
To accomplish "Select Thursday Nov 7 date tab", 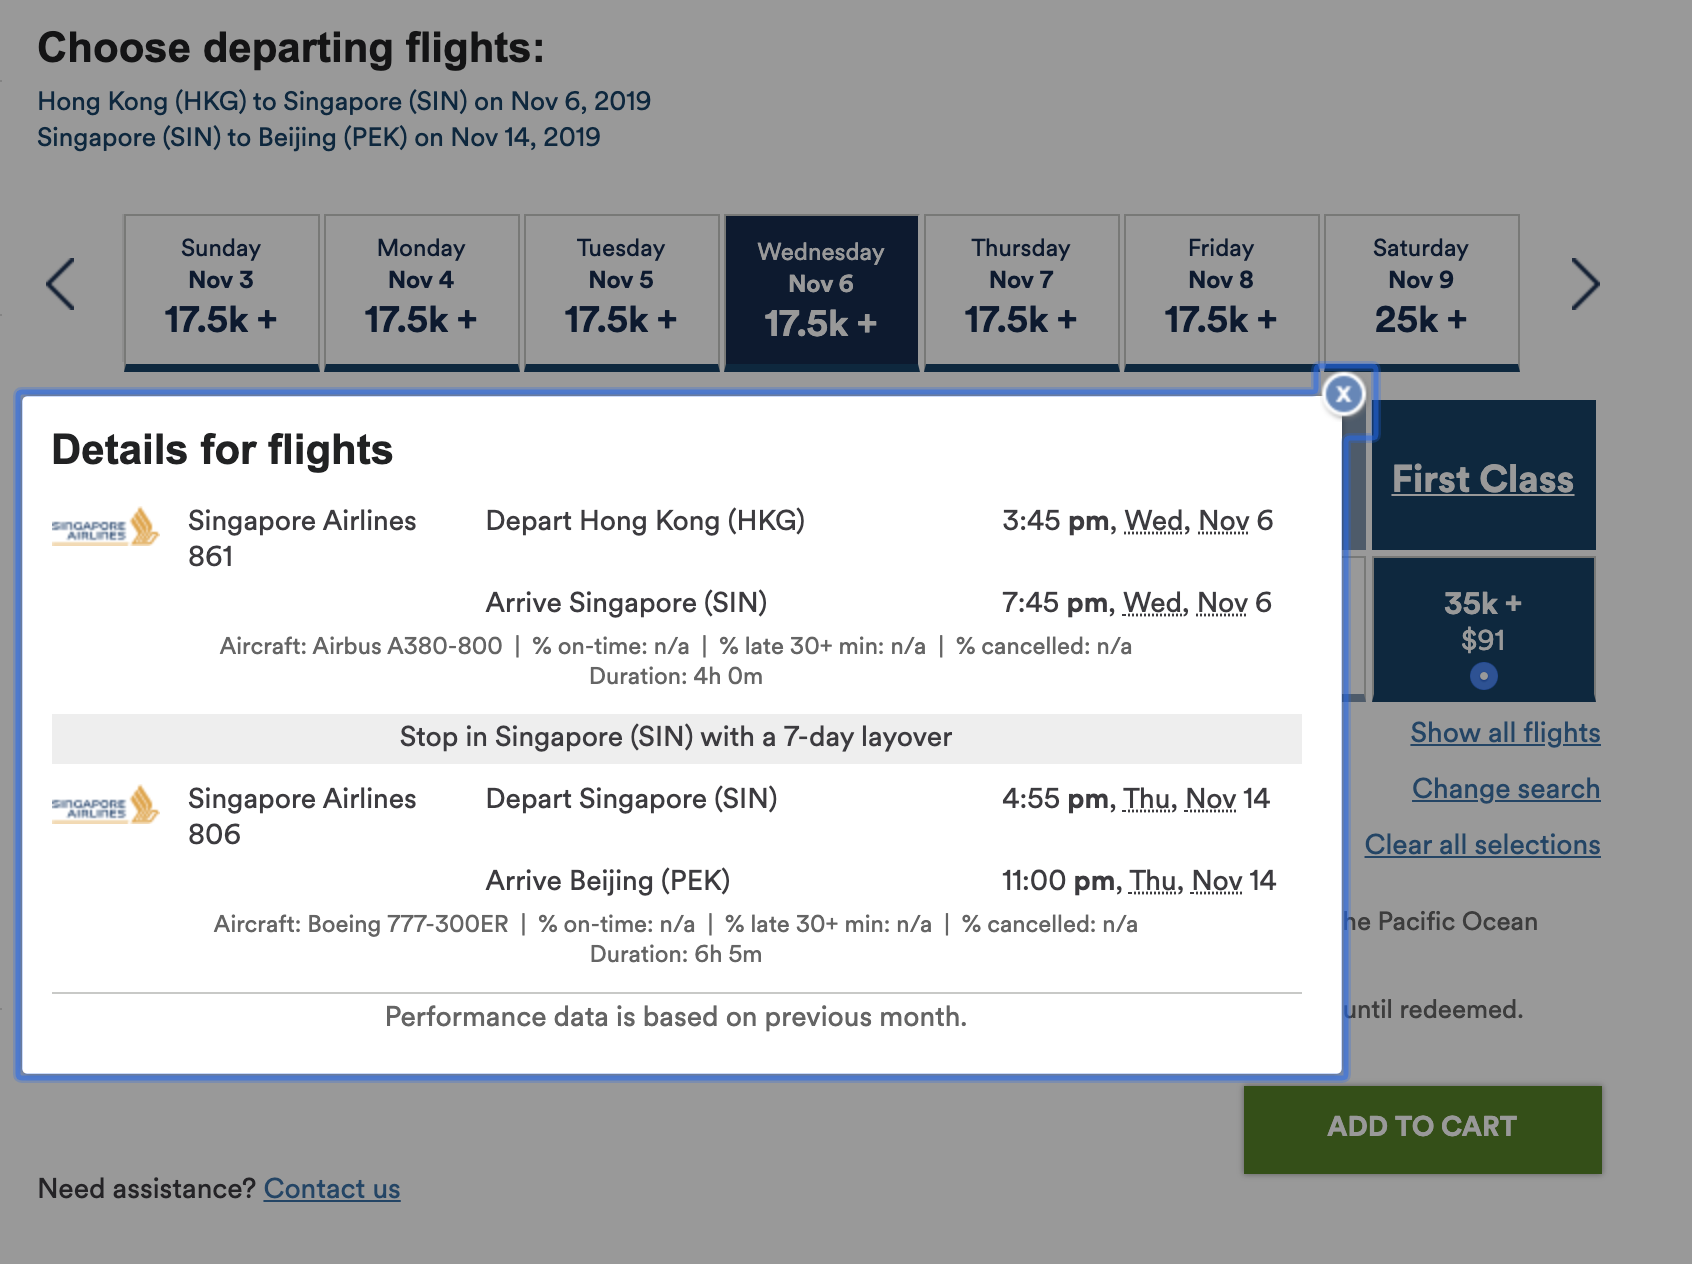I will point(1021,292).
